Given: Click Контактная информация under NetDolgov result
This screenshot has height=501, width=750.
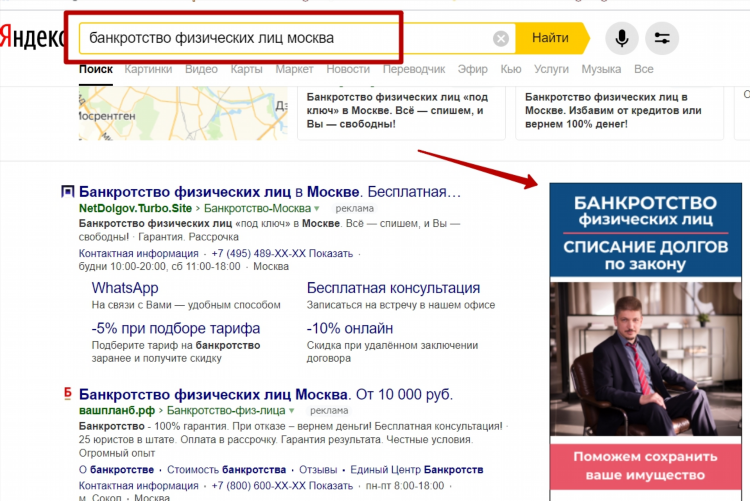Looking at the screenshot, I should coord(139,254).
